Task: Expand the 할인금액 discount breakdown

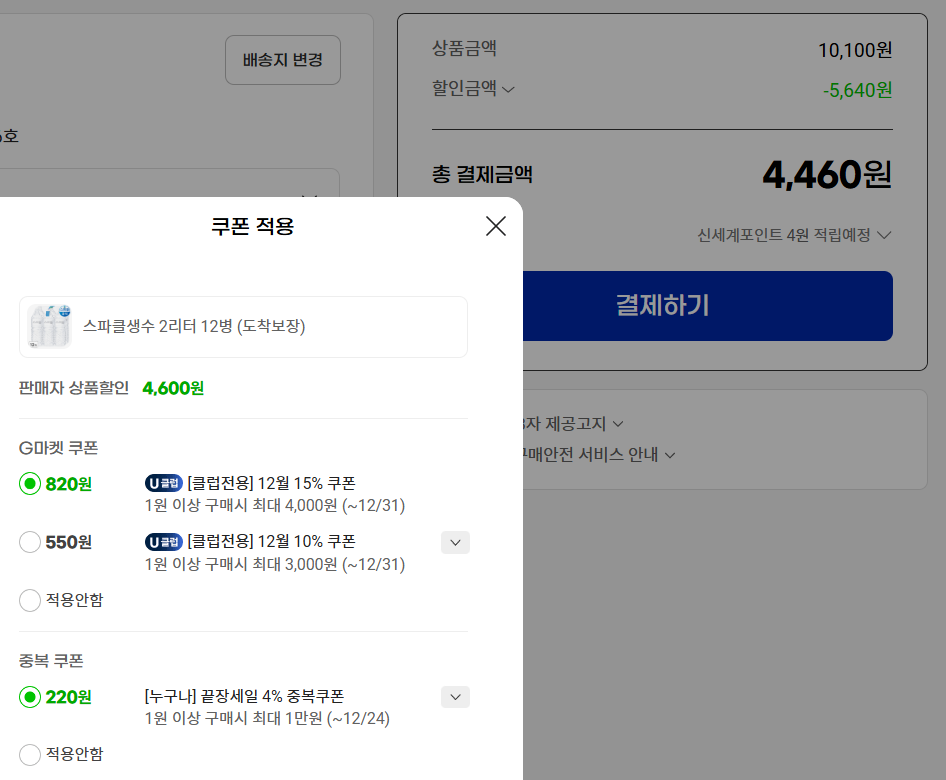Action: point(510,88)
